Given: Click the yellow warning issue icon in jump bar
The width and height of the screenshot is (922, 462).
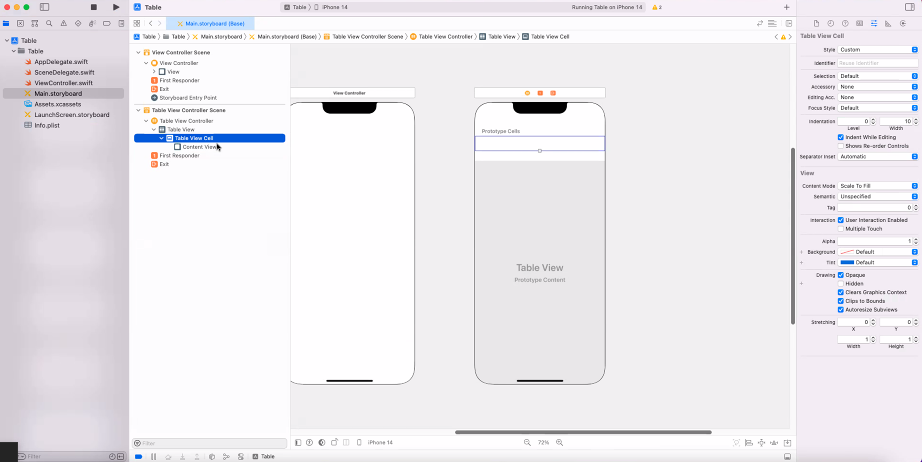Looking at the screenshot, I should [783, 36].
